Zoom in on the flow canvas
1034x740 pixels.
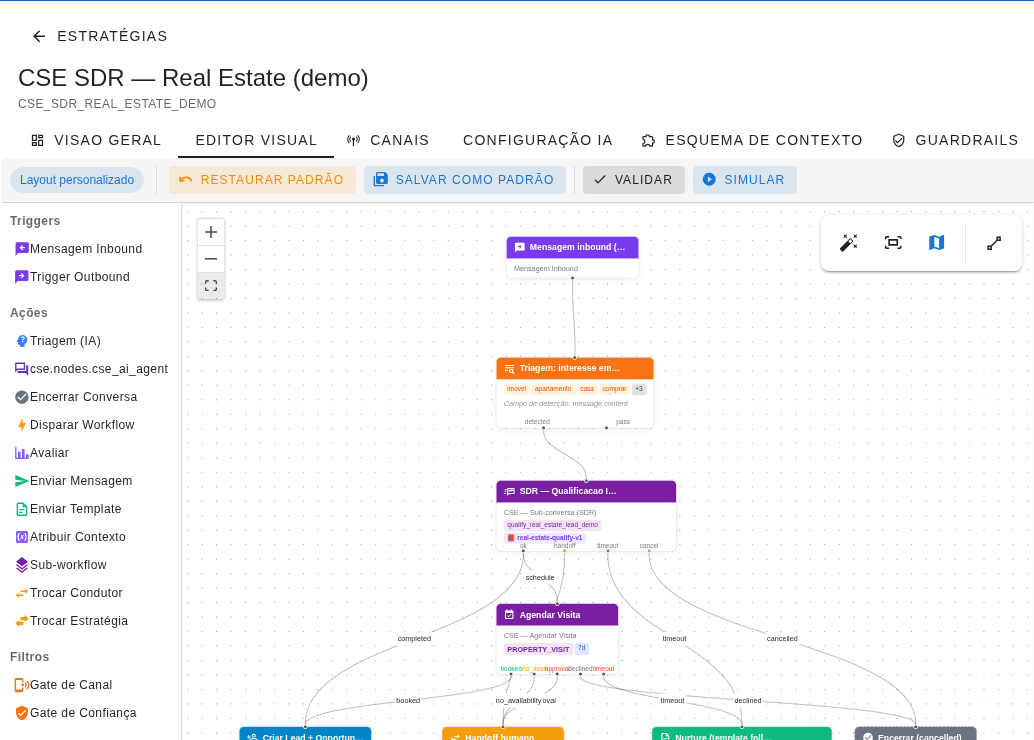coord(211,232)
